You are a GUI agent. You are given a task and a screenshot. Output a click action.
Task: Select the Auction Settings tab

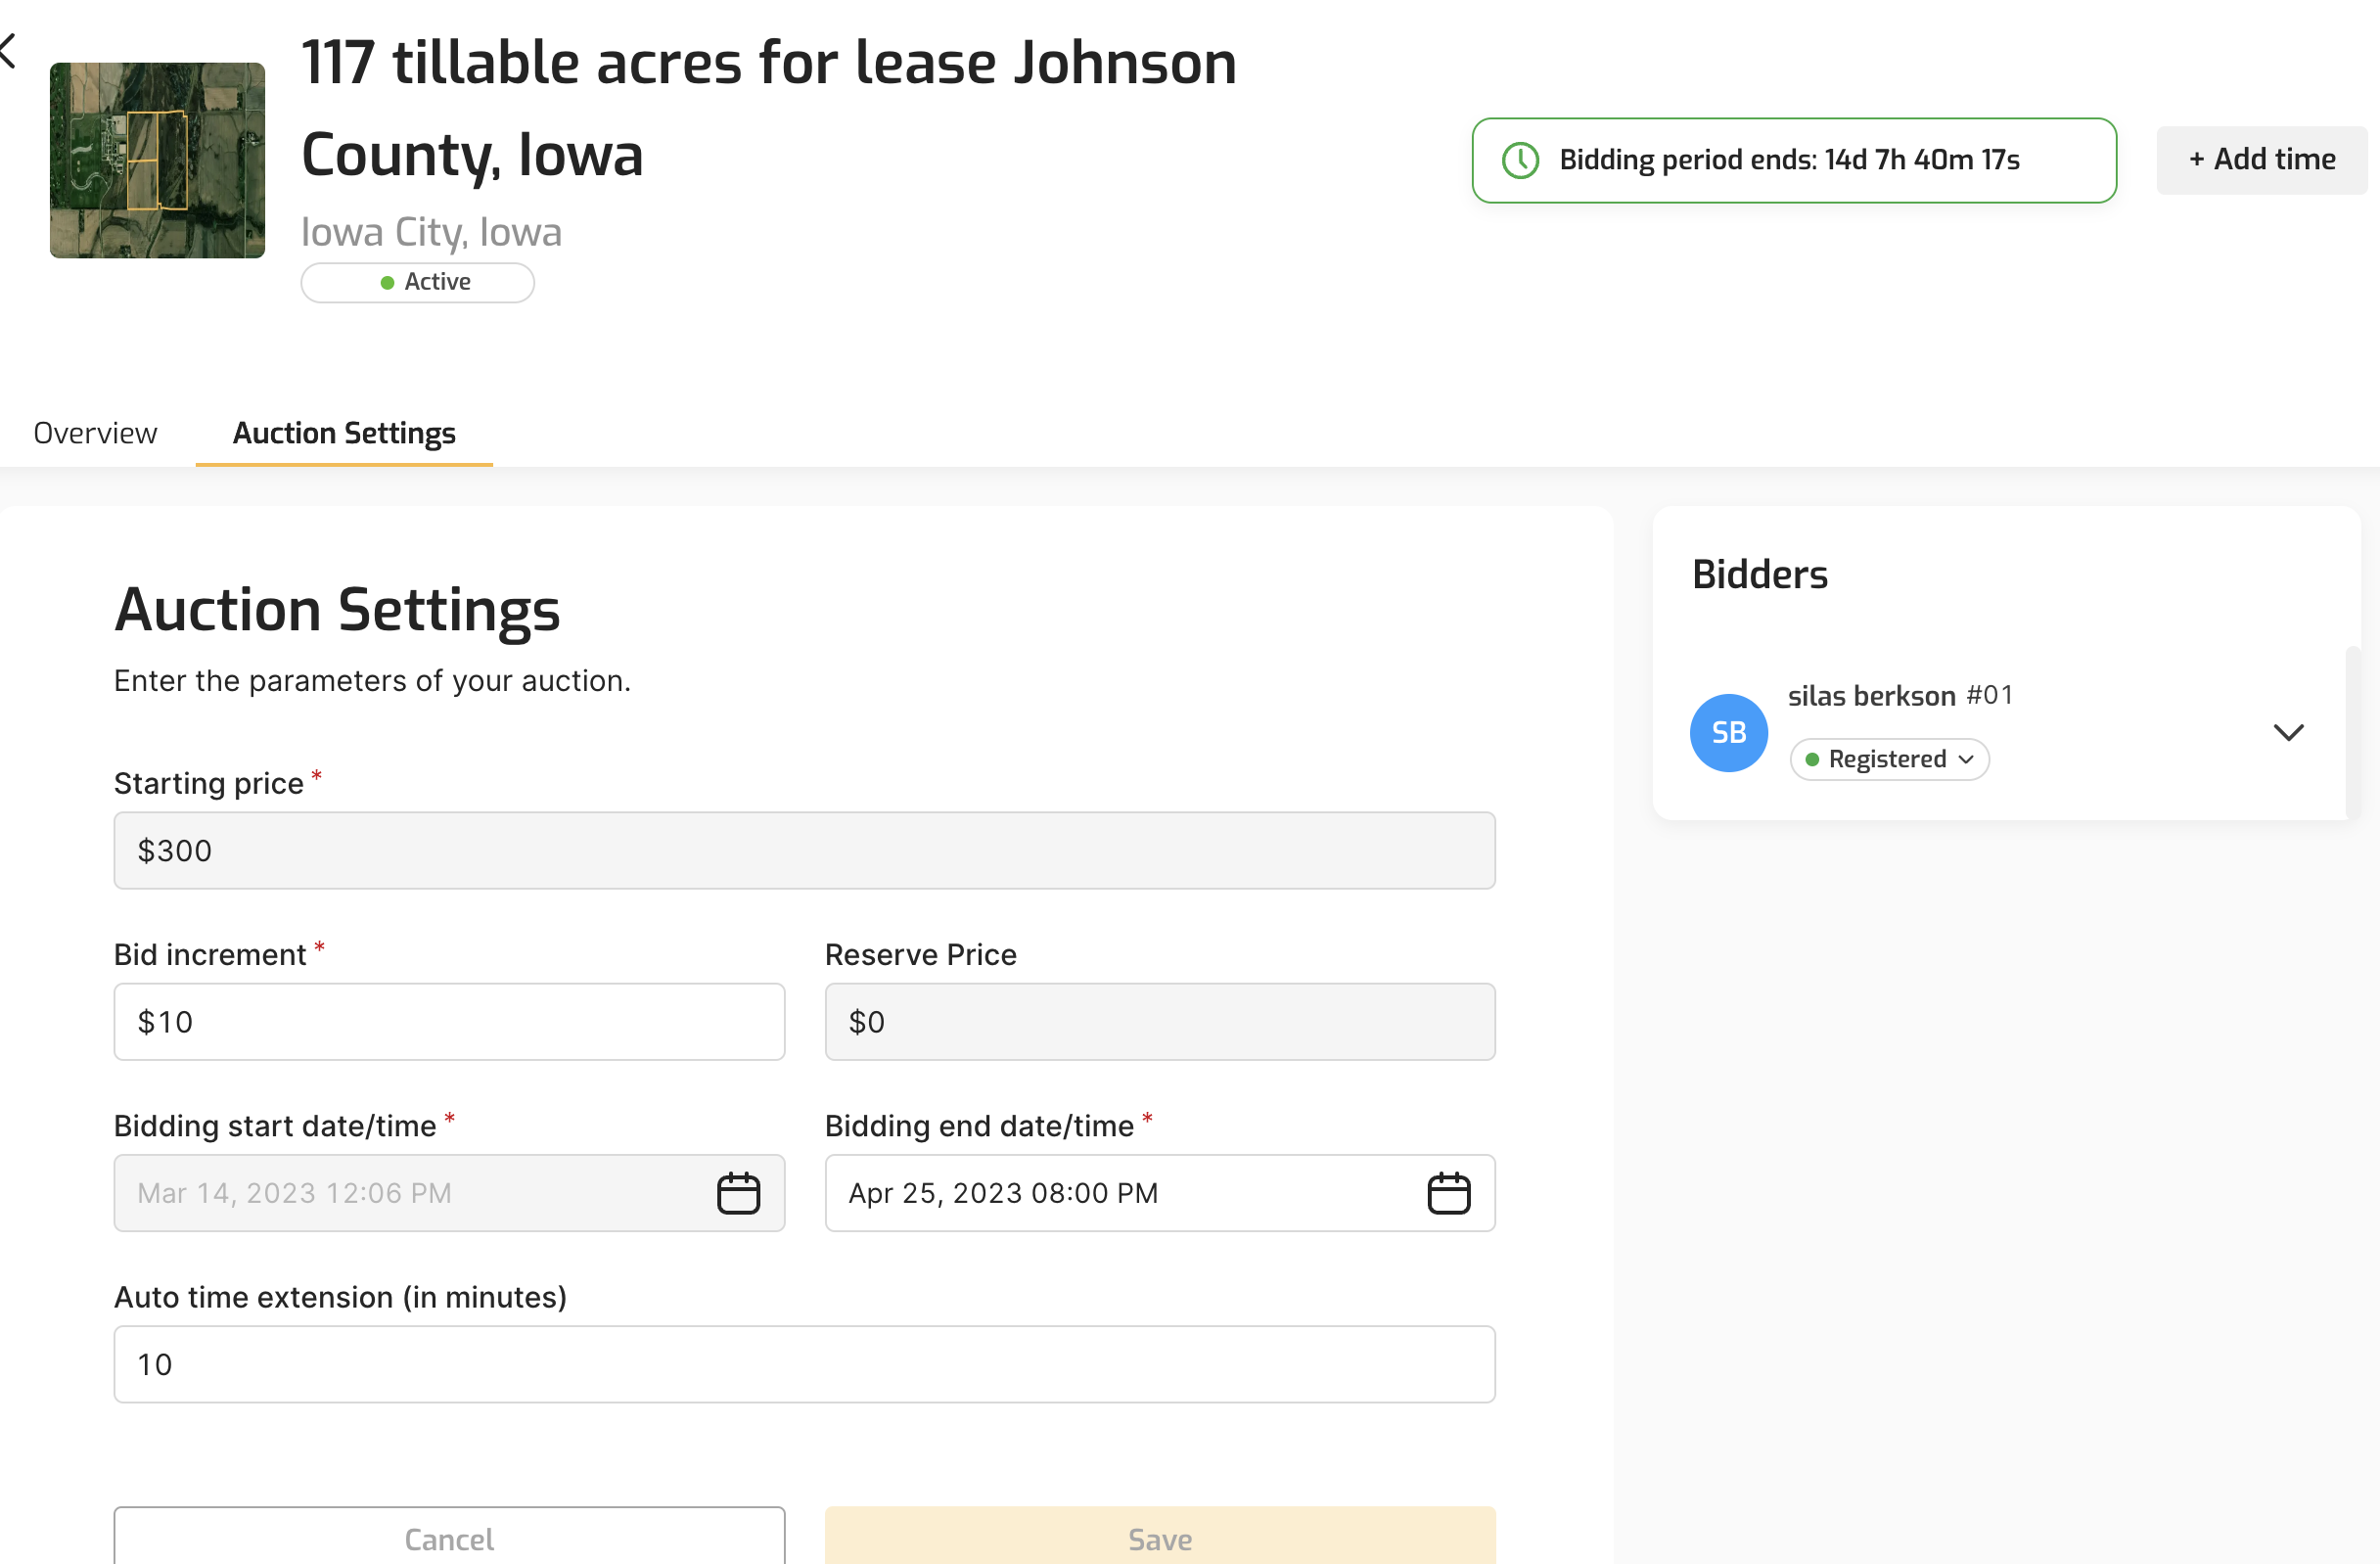tap(344, 433)
